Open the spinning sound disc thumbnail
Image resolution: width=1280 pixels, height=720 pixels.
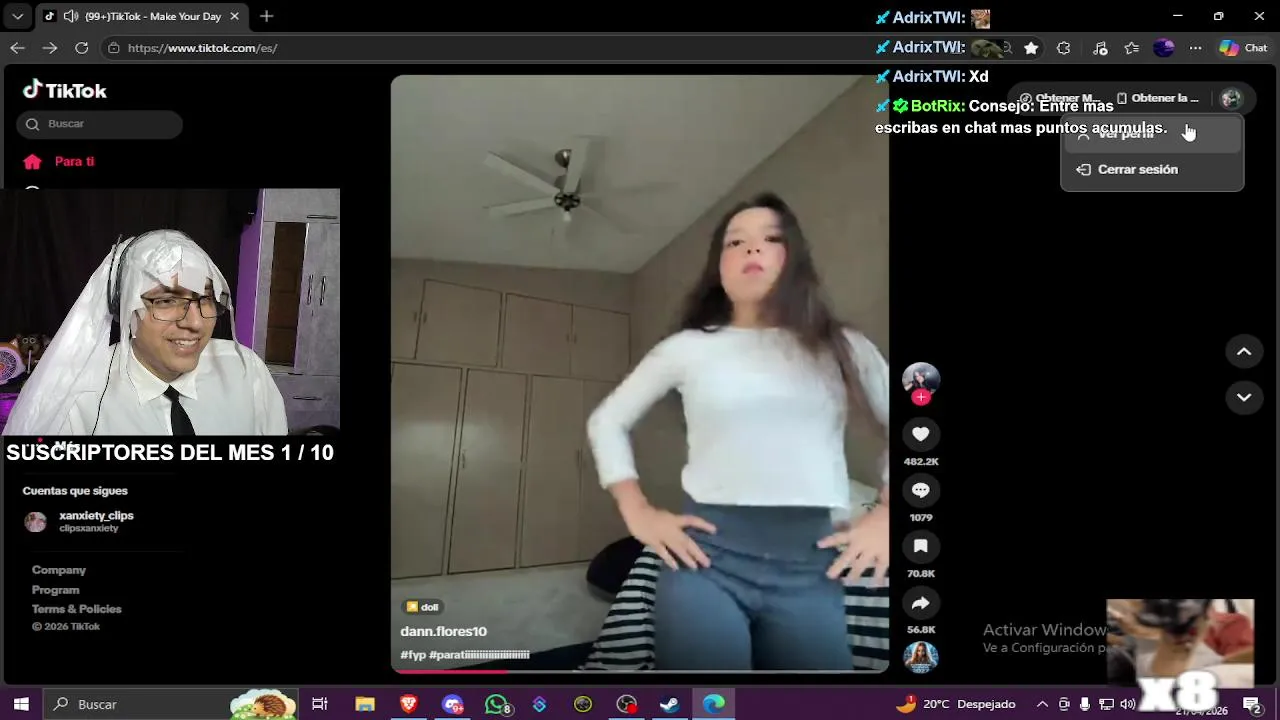point(920,657)
